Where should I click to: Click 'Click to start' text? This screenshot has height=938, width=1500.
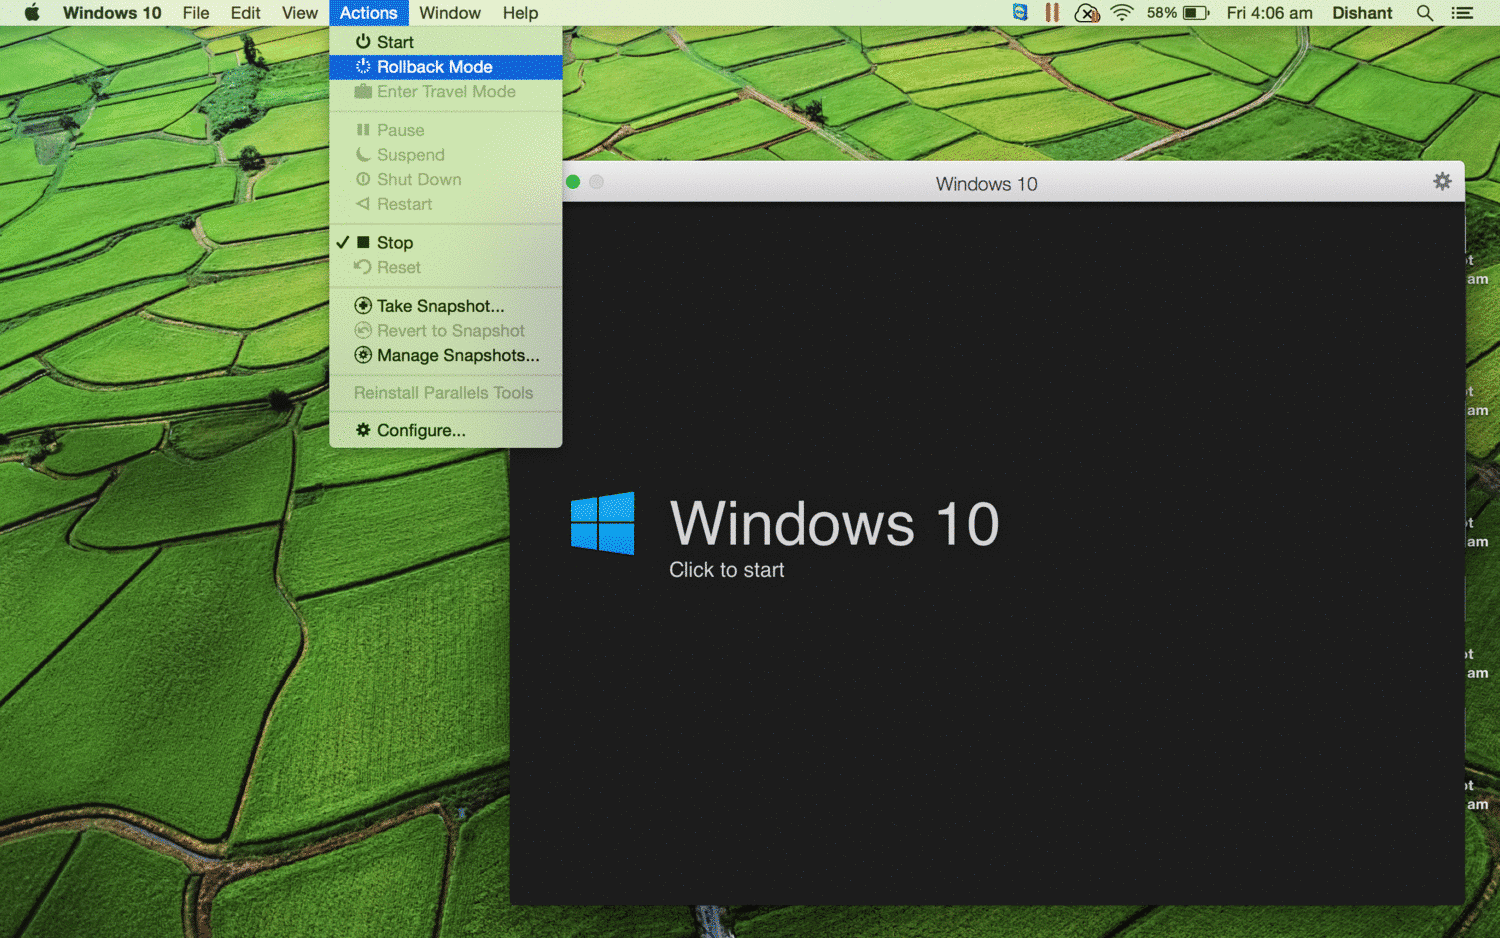pos(727,570)
